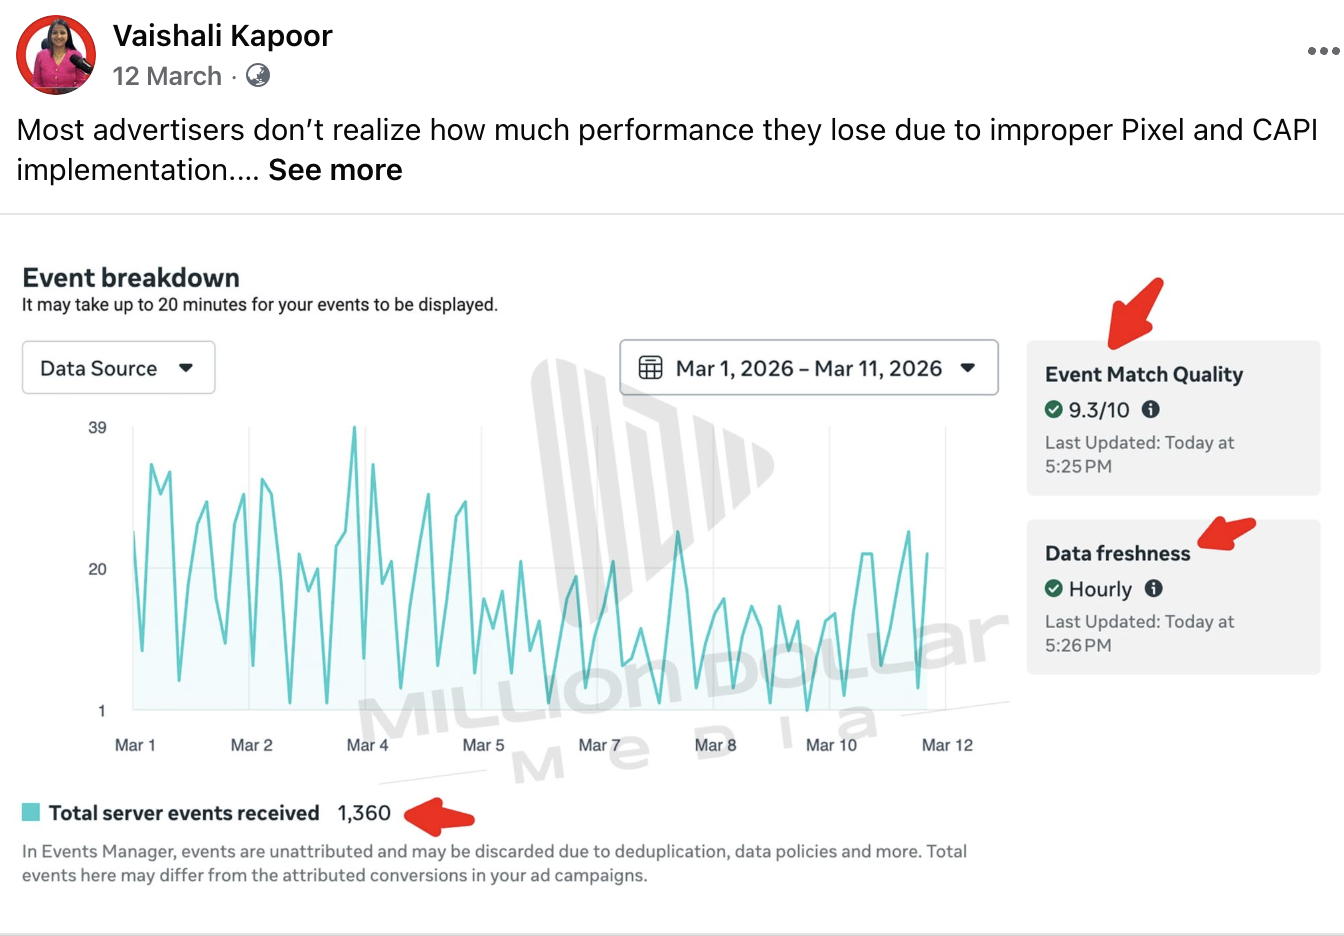Viewport: 1344px width, 936px height.
Task: Click the Total server events received label
Action: point(184,813)
